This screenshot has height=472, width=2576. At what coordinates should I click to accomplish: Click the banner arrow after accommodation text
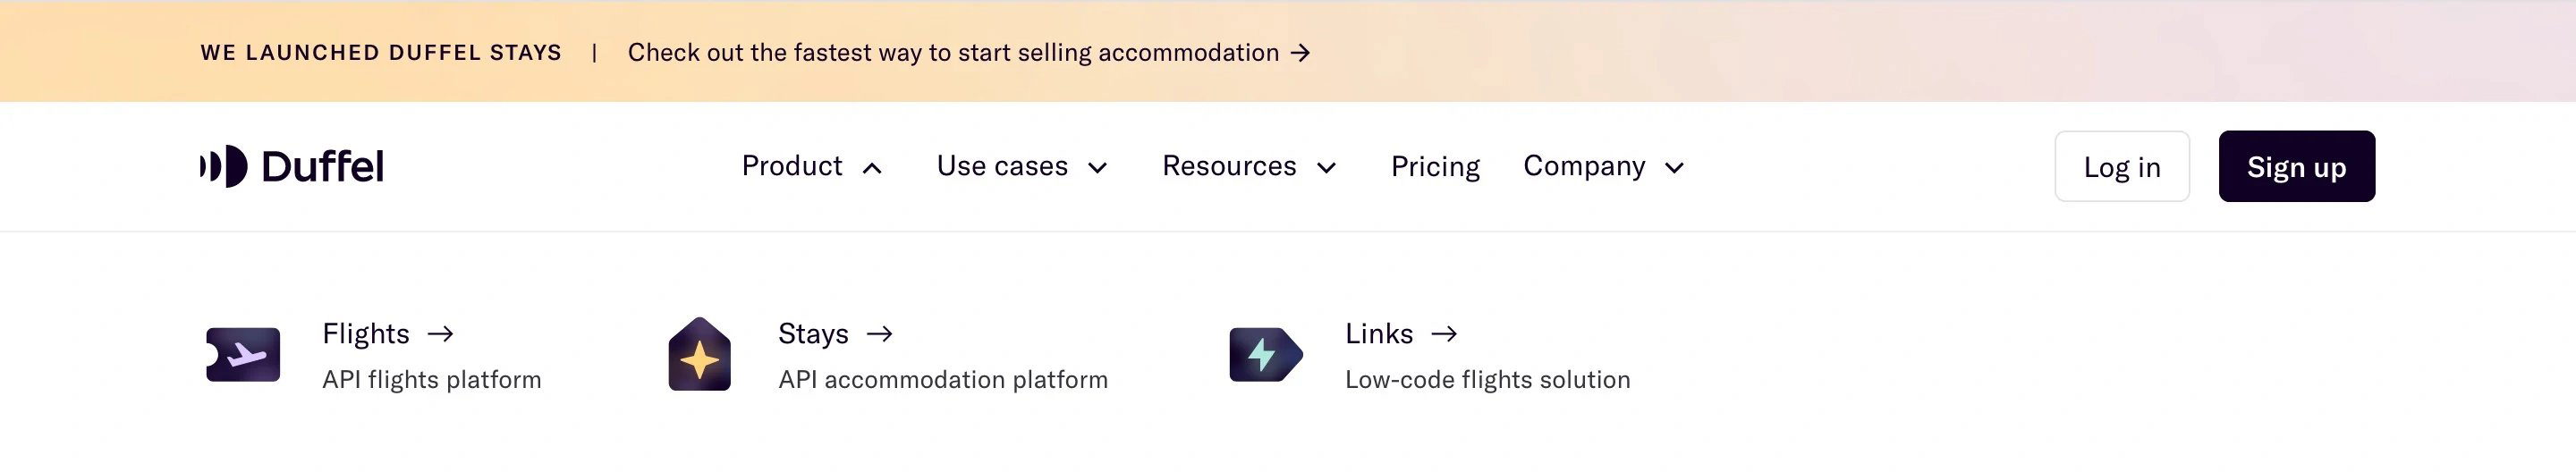1300,53
